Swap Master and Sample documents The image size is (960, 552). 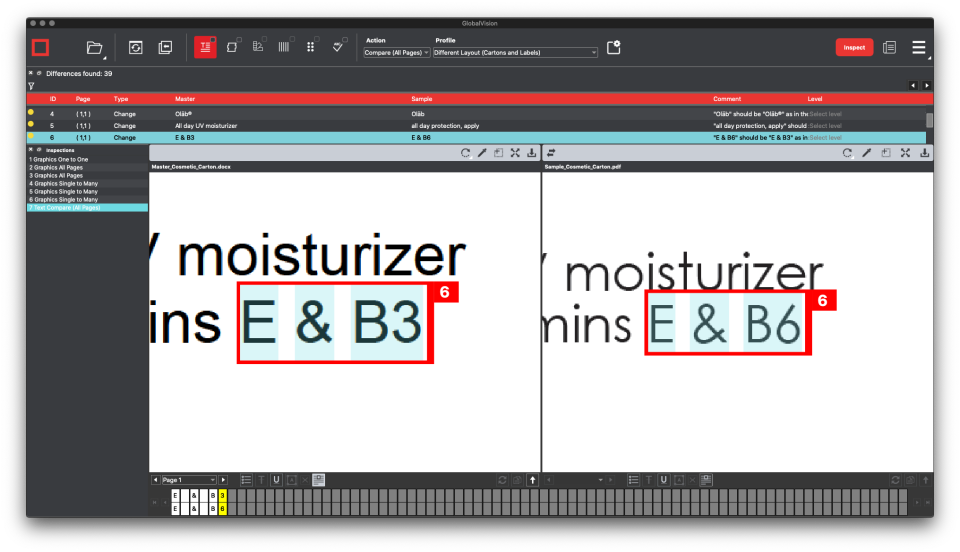551,153
